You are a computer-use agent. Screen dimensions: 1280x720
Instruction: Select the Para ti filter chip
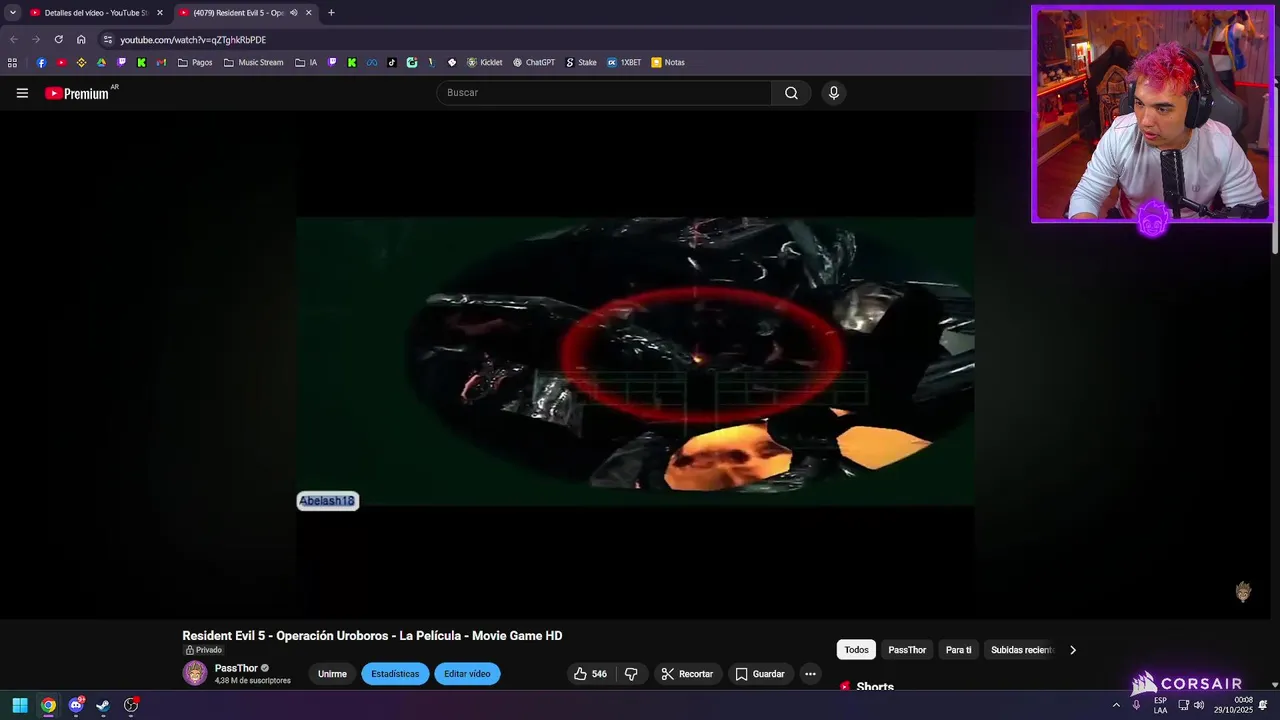pos(958,650)
